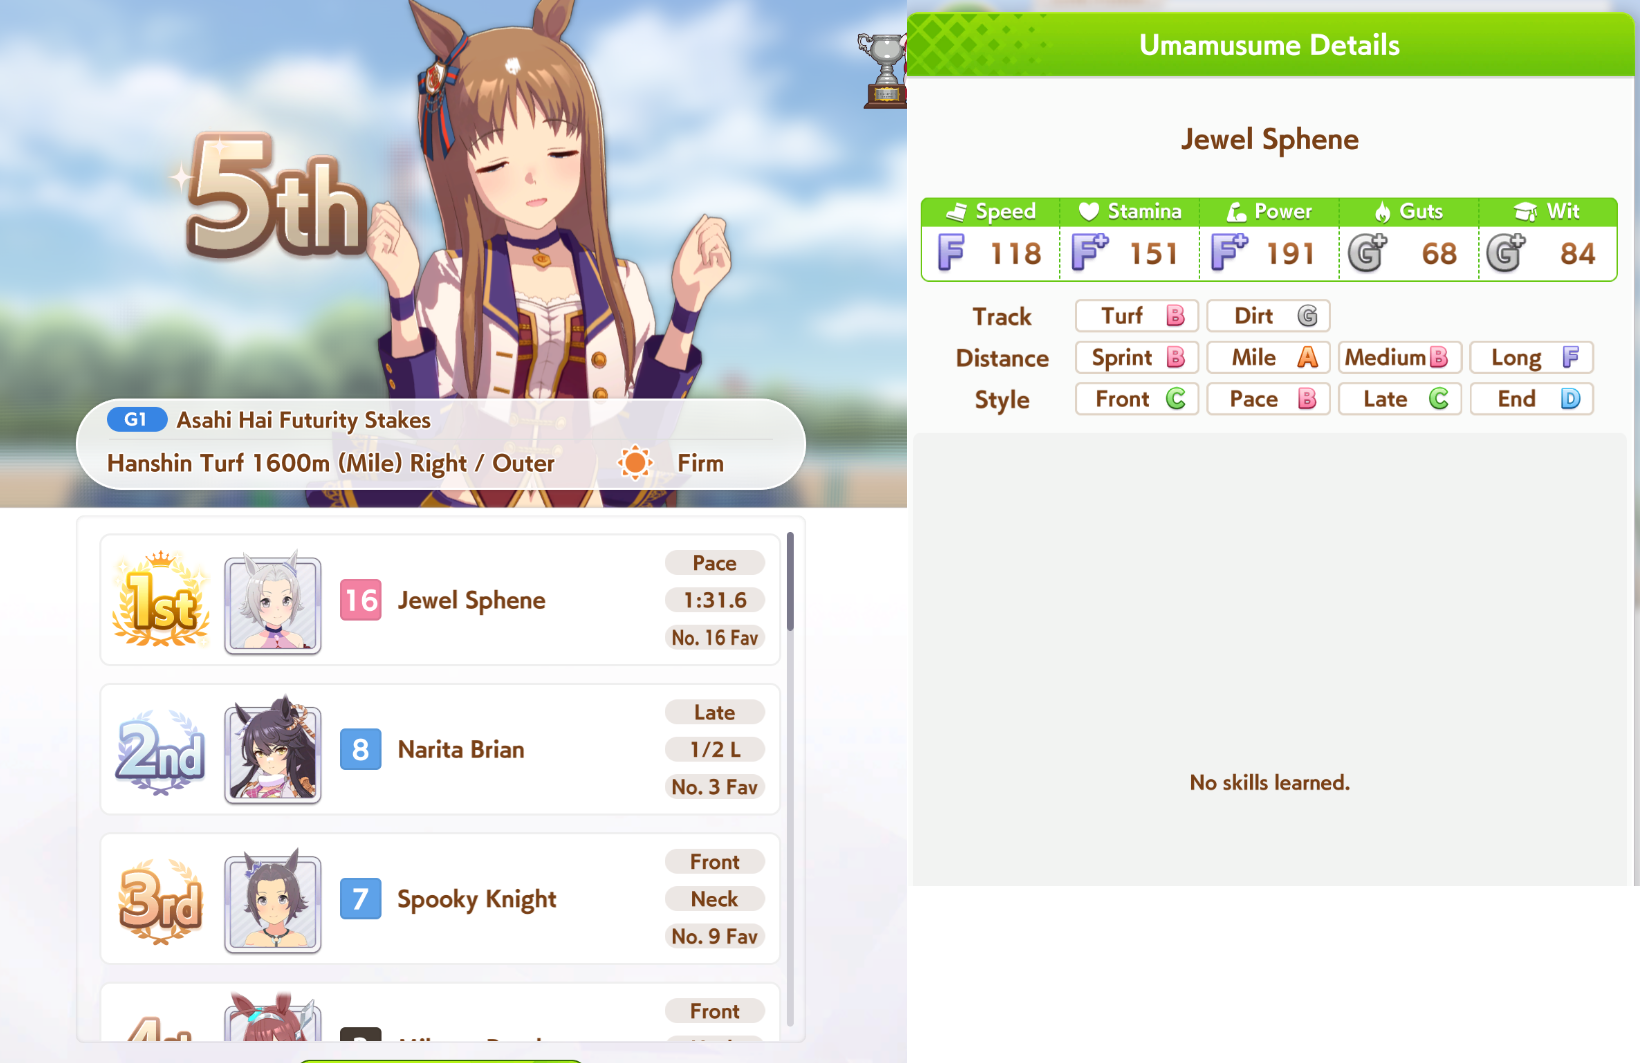Viewport: 1640px width, 1063px height.
Task: Click gate number 7 badge
Action: (360, 898)
